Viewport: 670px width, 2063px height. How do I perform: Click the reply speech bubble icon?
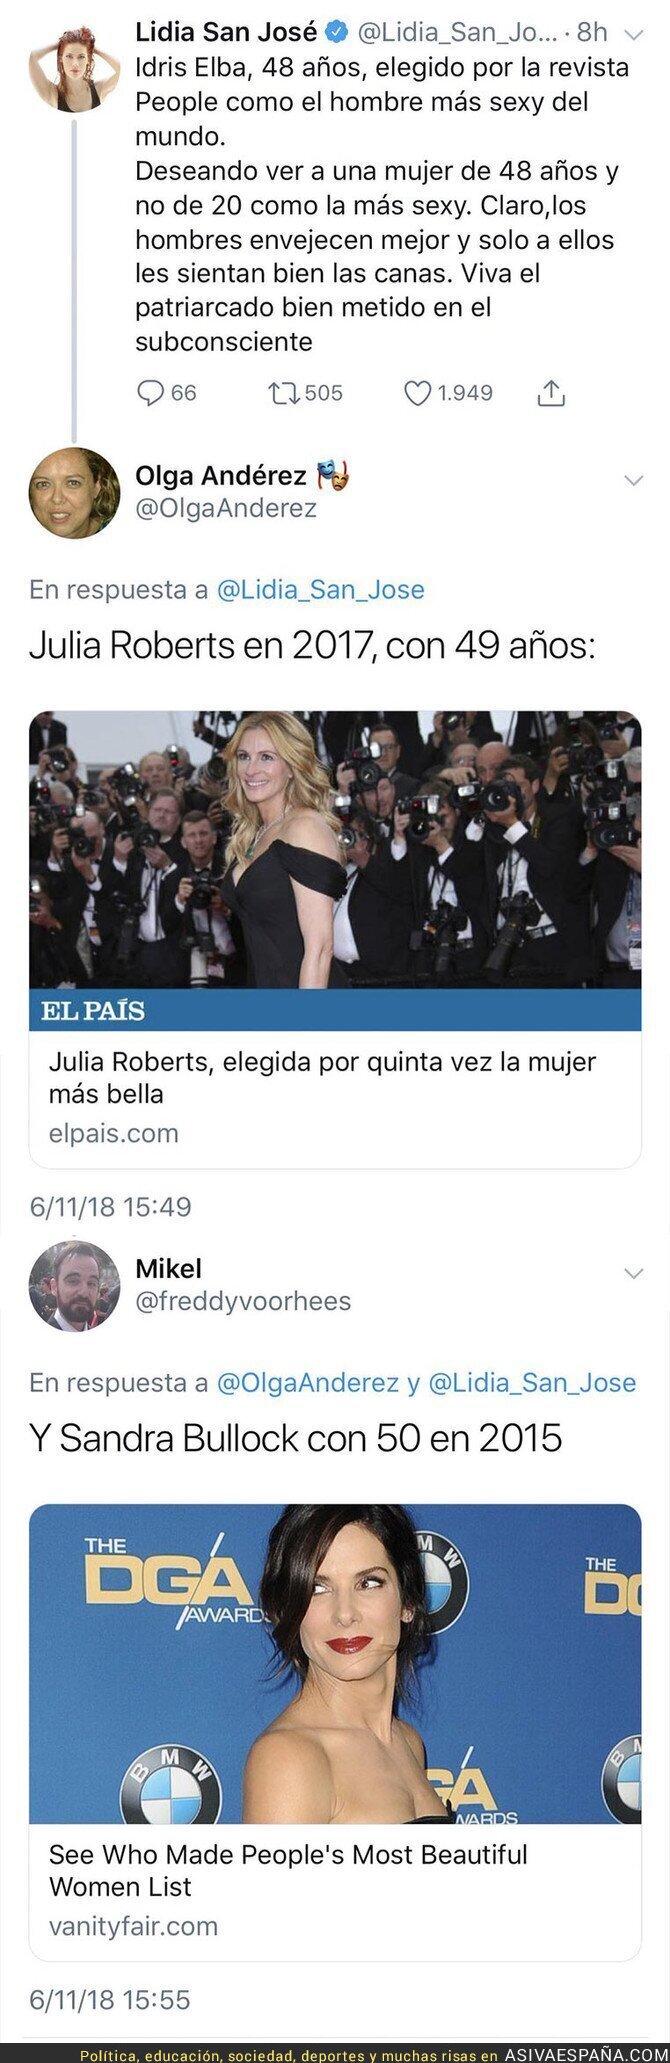[150, 393]
